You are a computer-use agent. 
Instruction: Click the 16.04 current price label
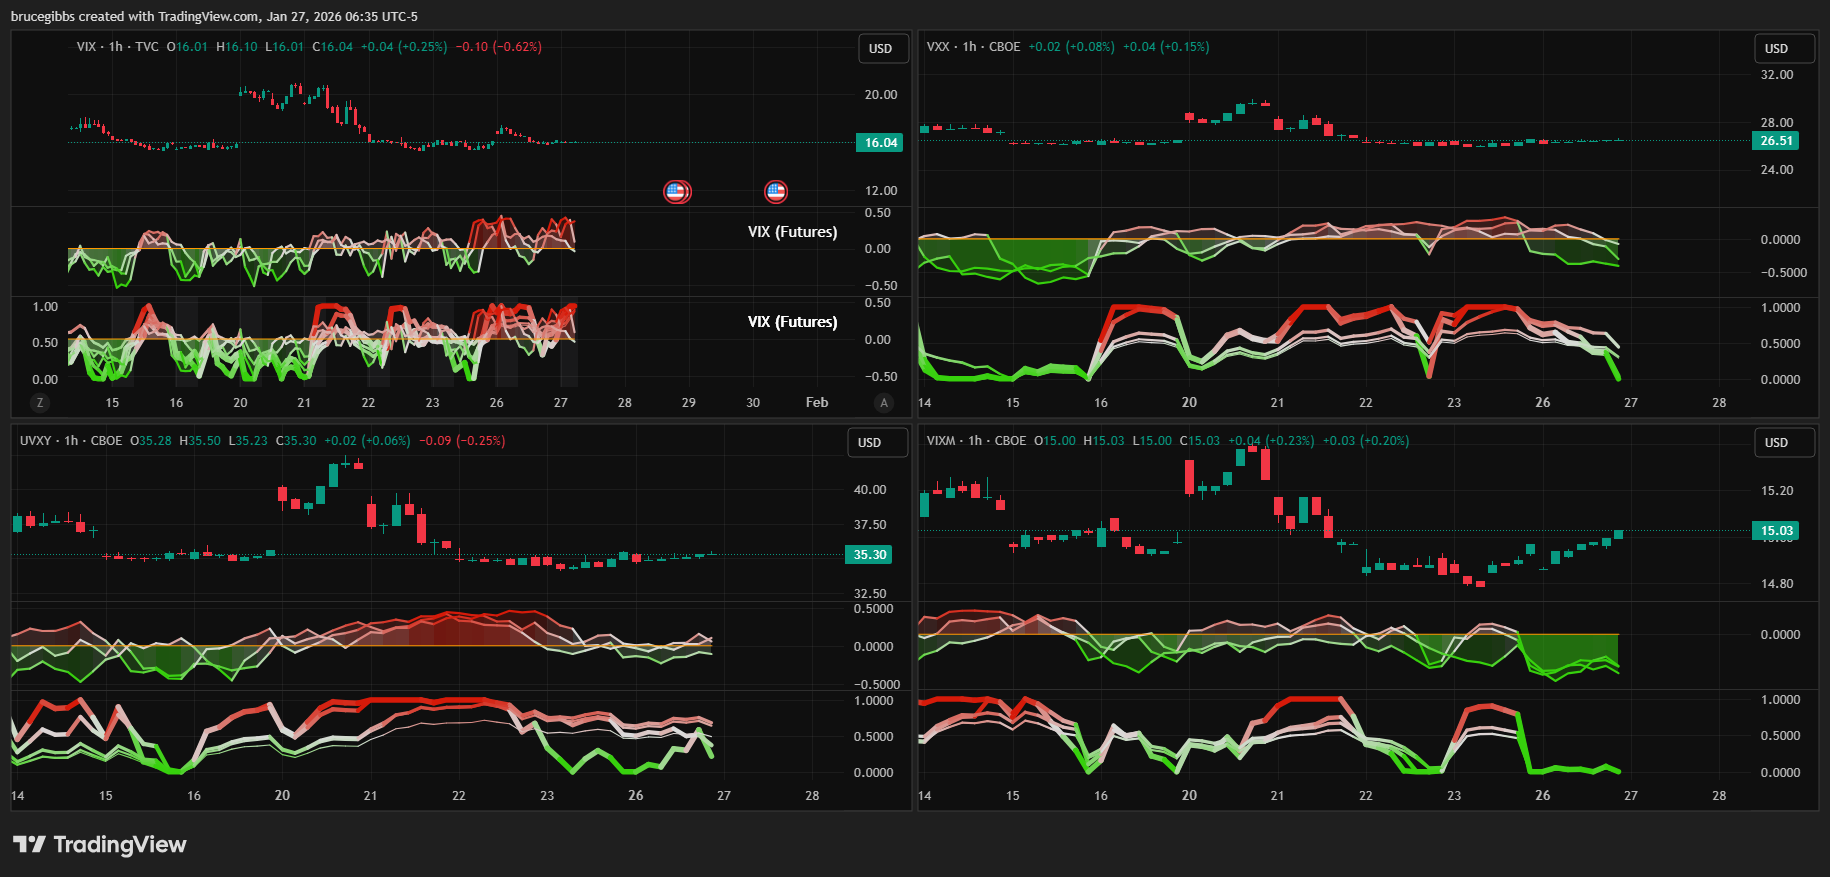(880, 143)
